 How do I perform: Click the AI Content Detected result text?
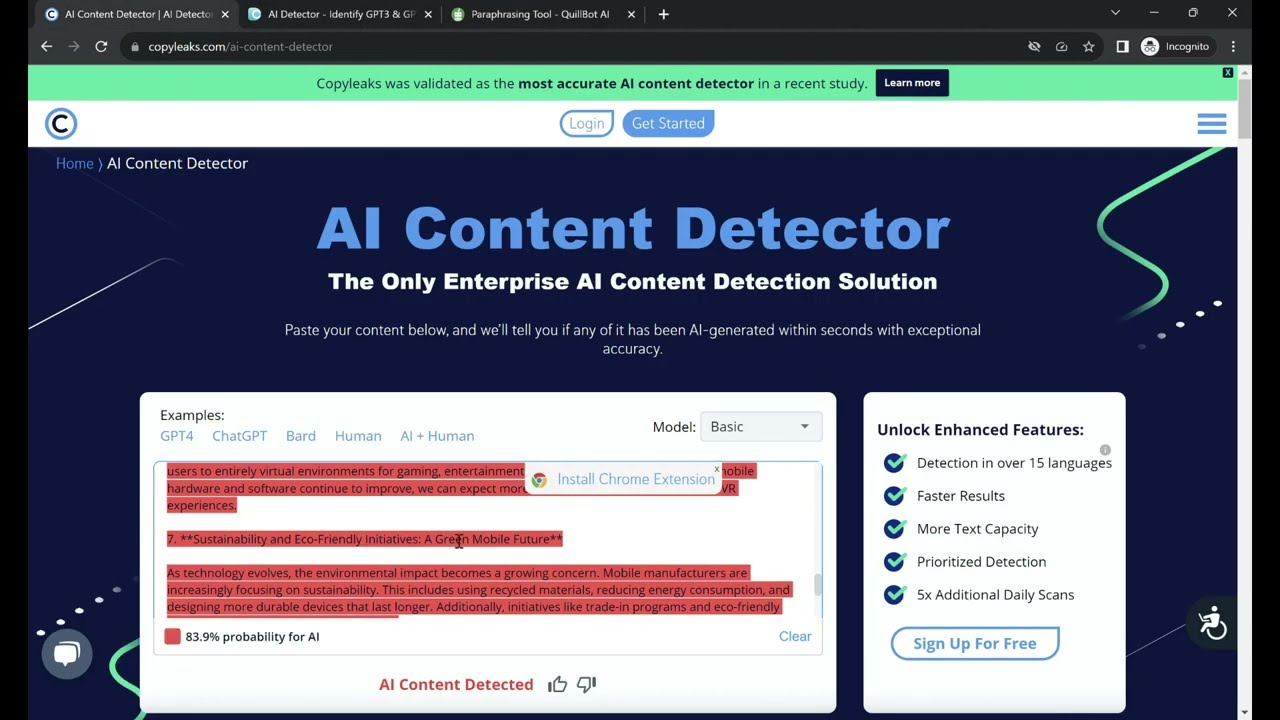click(456, 684)
